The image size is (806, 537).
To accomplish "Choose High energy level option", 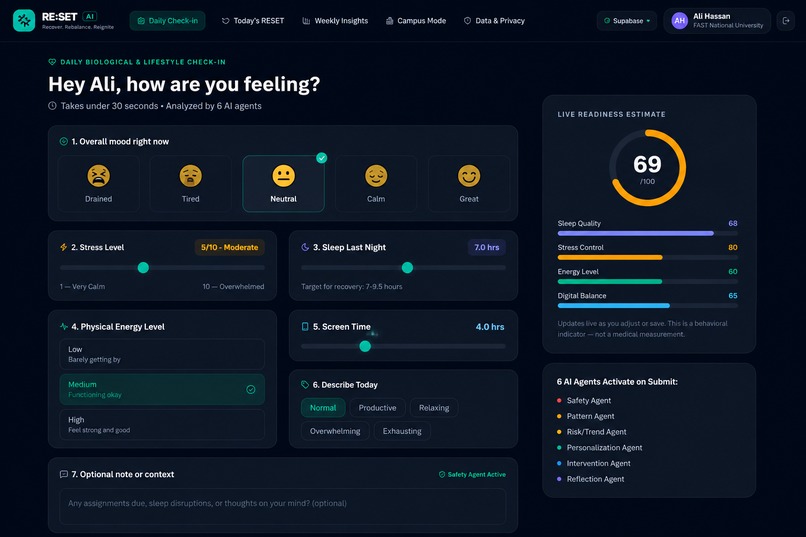I will tap(162, 424).
